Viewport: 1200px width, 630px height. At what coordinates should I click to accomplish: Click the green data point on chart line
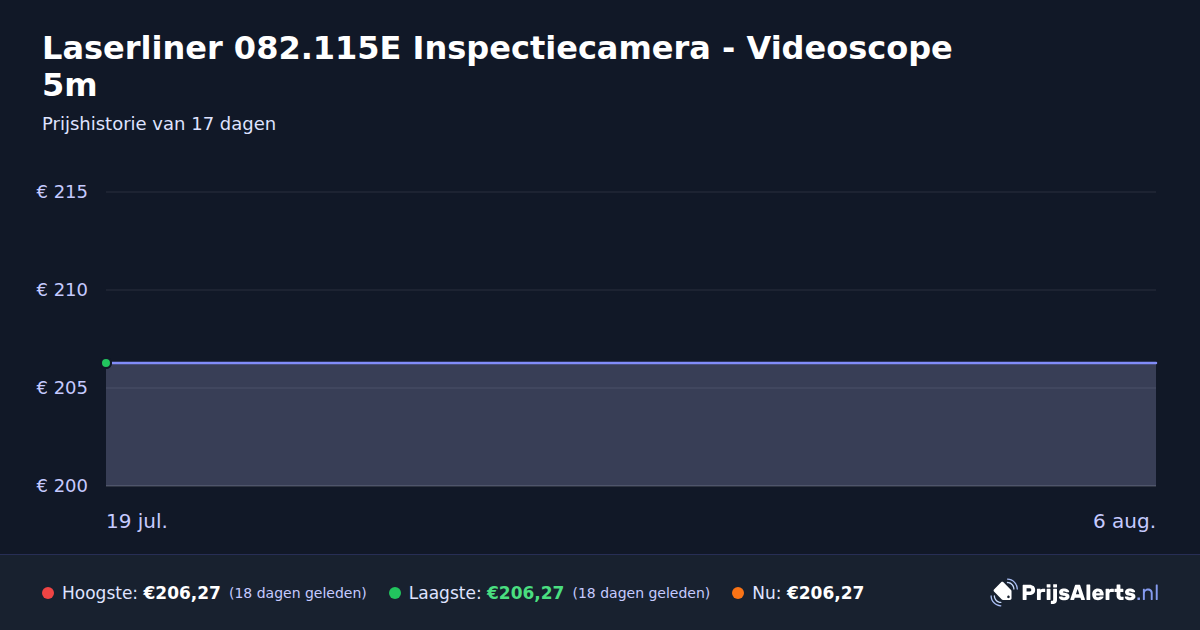pos(106,363)
